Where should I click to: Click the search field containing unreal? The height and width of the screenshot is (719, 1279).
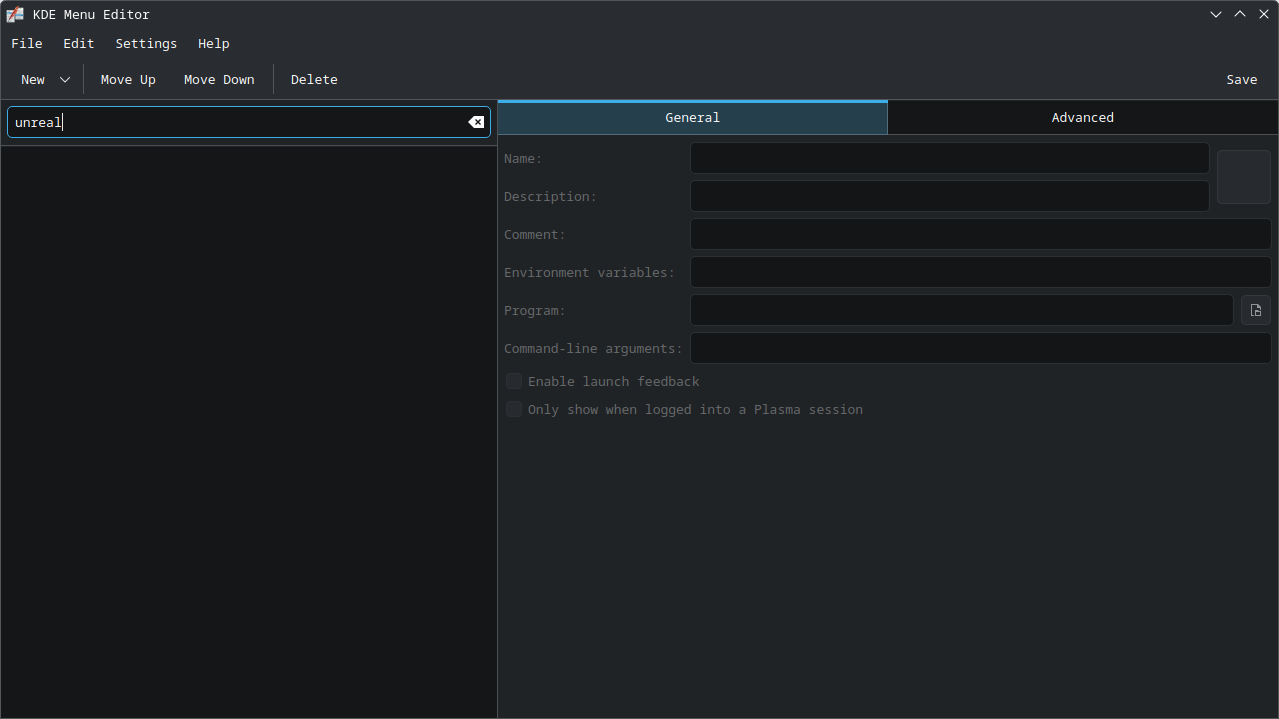[x=249, y=122]
